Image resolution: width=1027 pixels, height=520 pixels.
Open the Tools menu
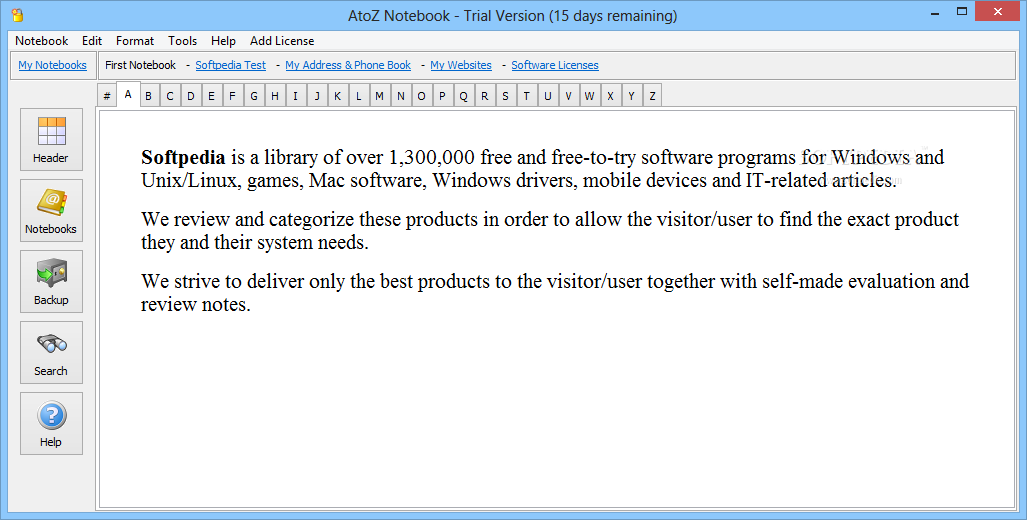182,41
